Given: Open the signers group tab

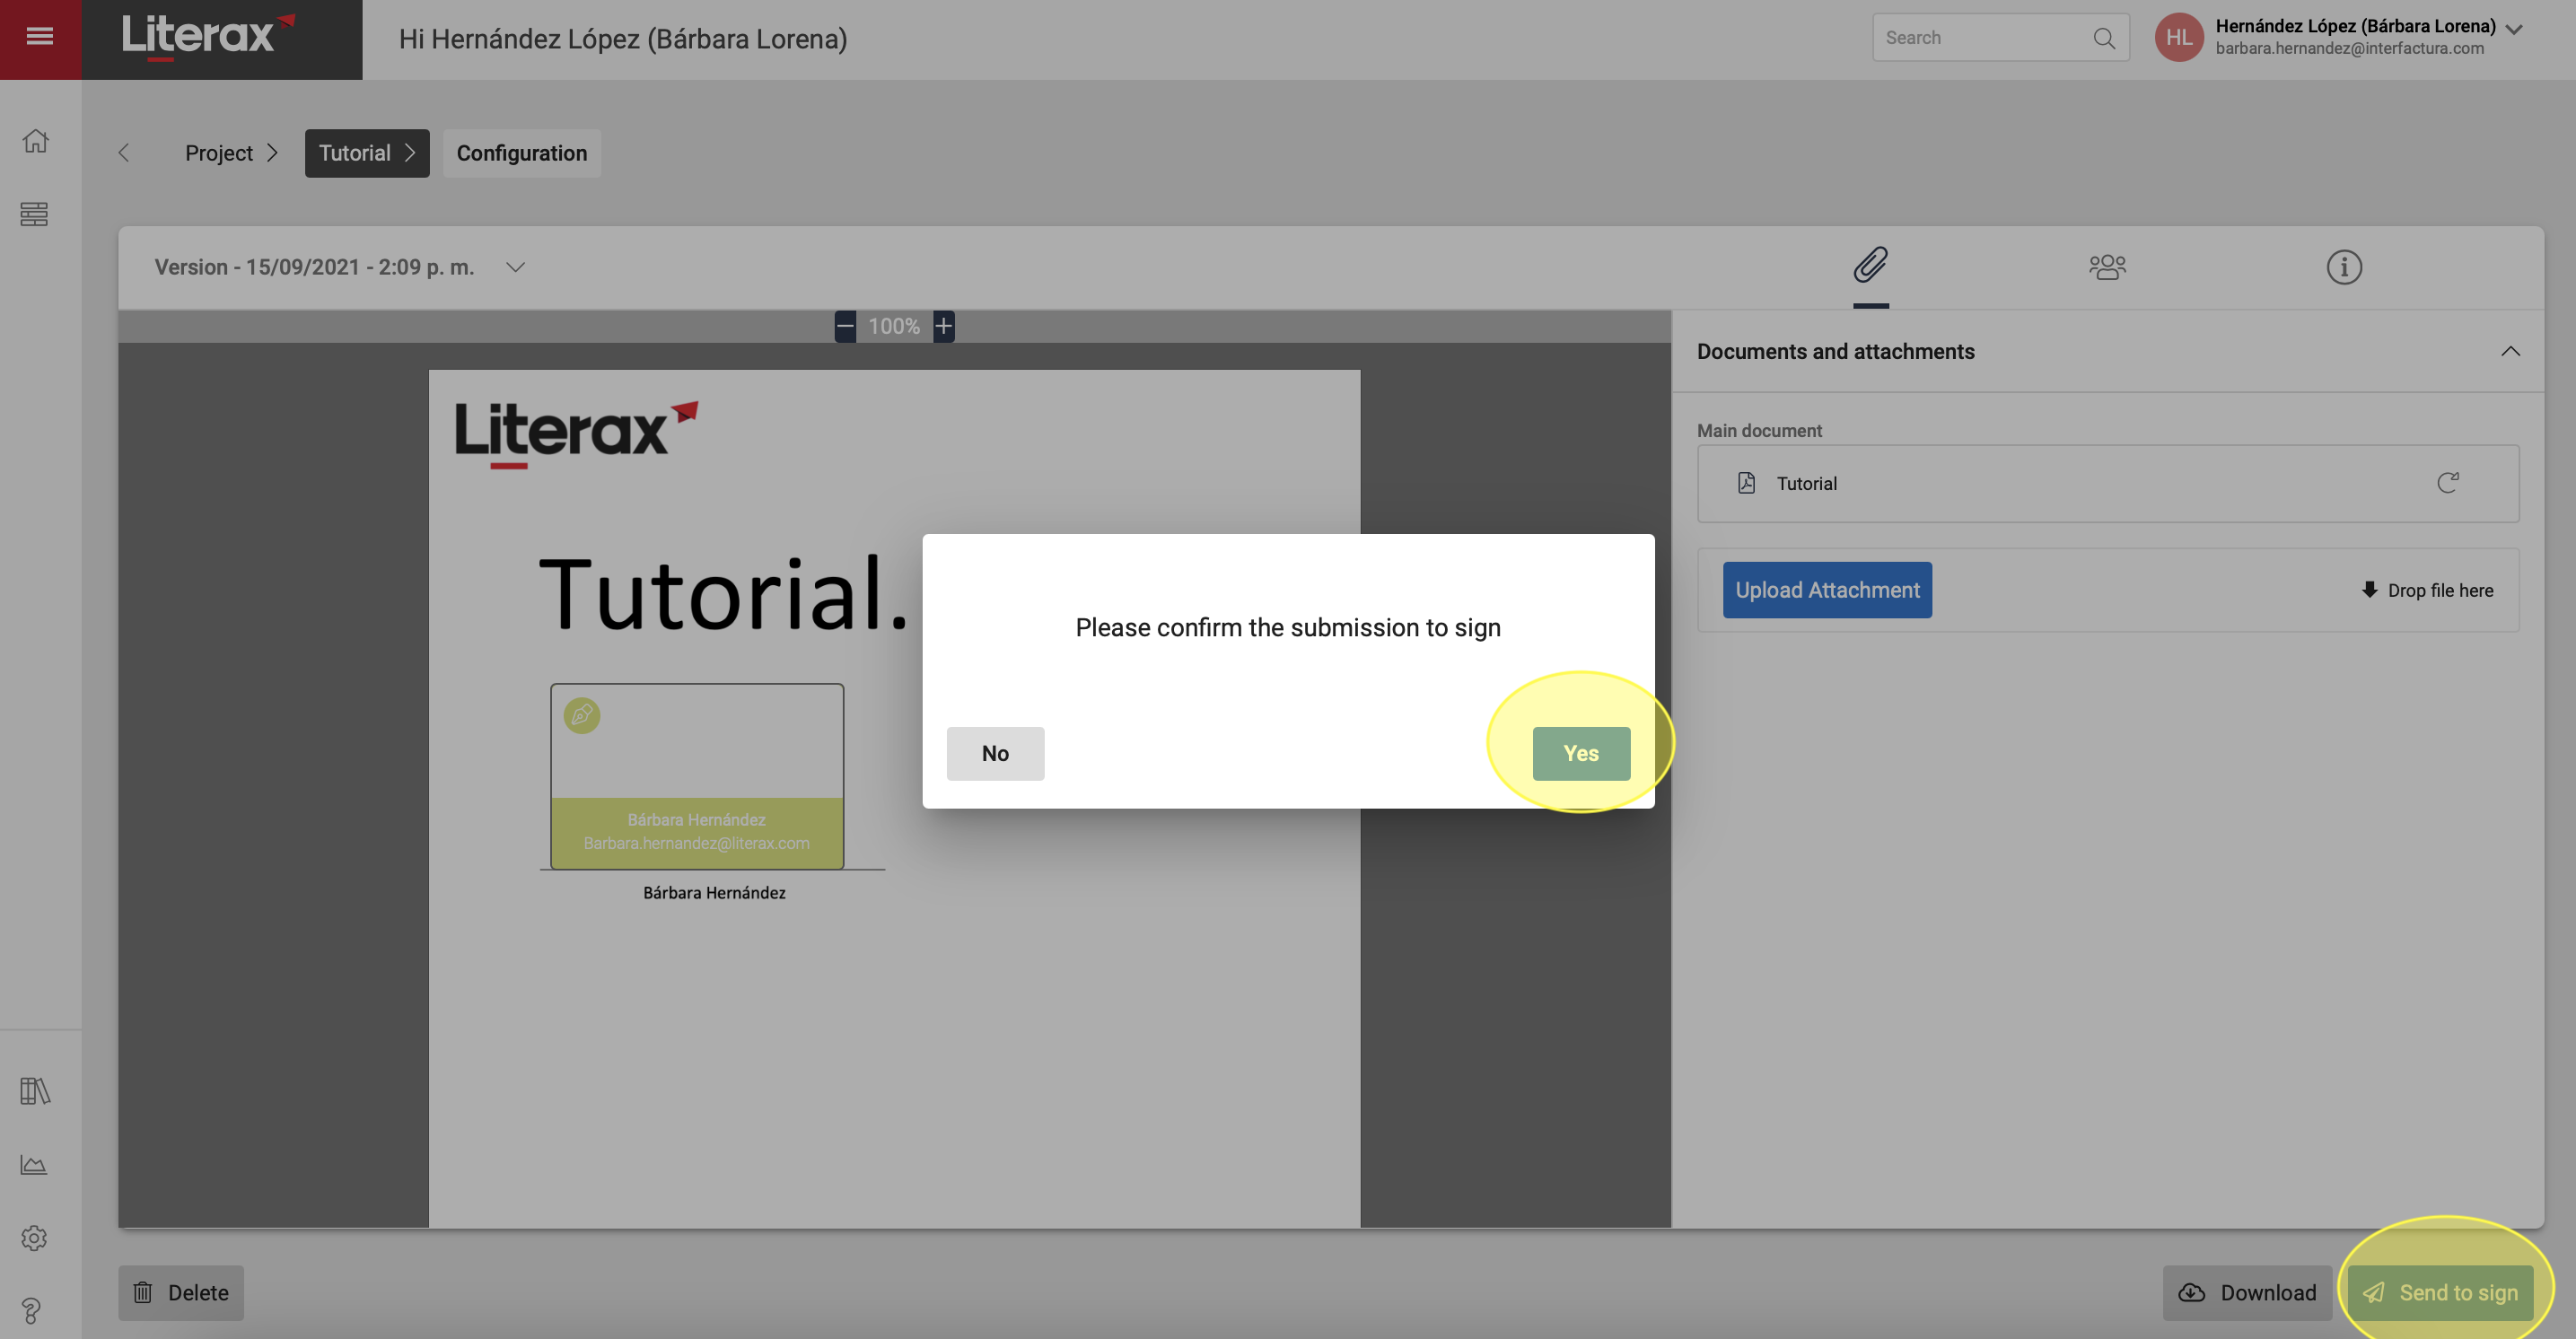Looking at the screenshot, I should (x=2108, y=267).
